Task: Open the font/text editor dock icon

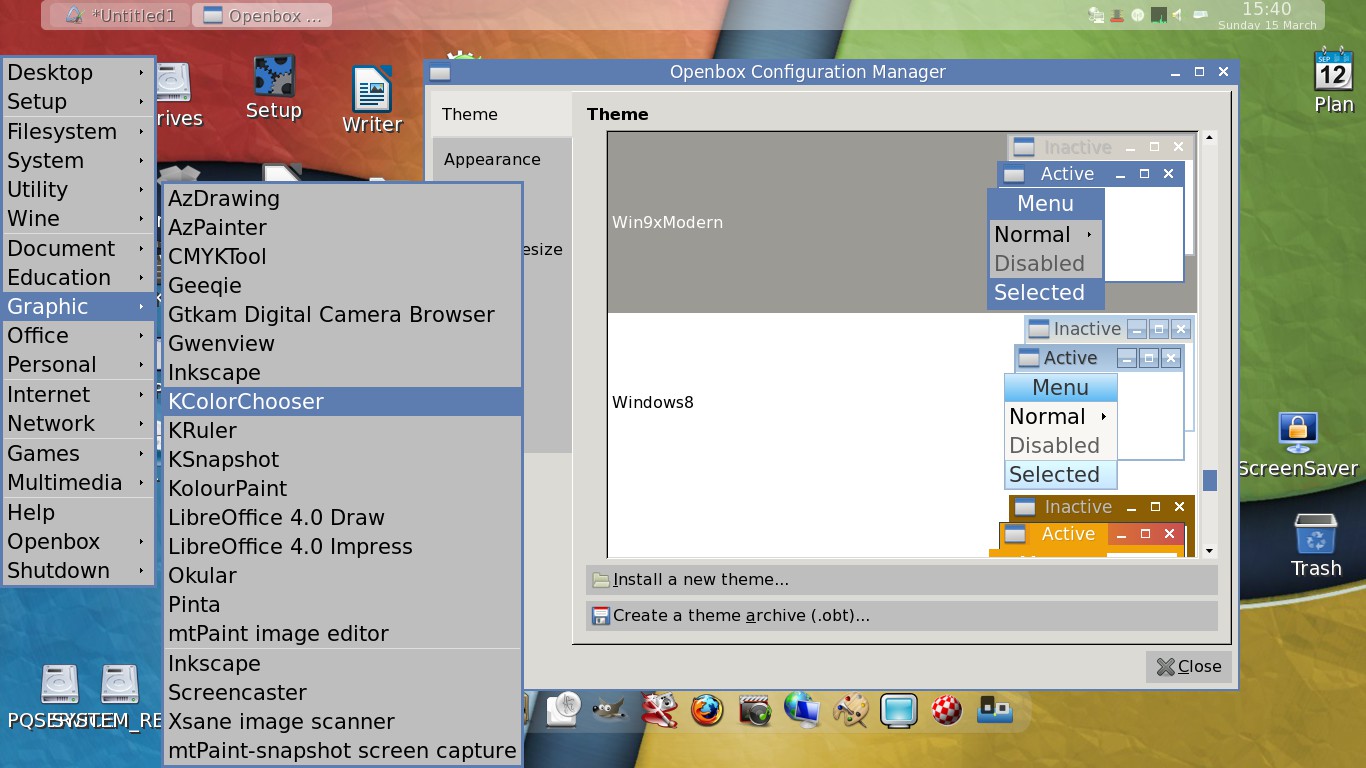Action: pos(565,710)
